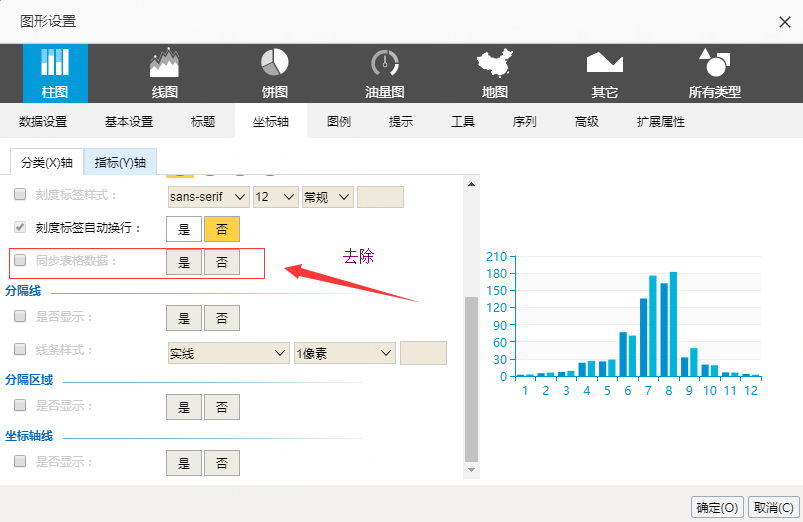Set 同步表格数据 to 是

tap(184, 262)
